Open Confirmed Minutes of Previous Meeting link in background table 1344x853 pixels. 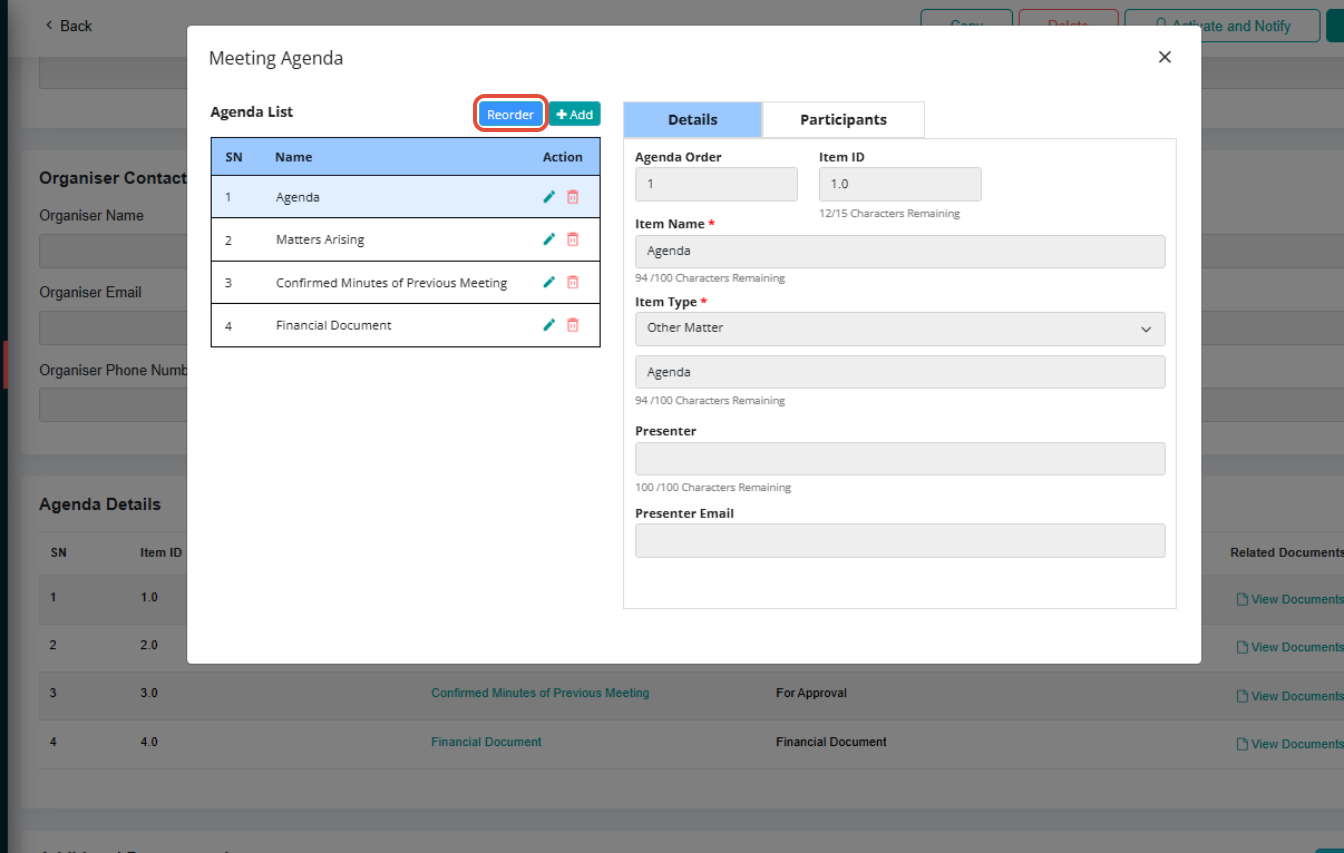[x=540, y=693]
